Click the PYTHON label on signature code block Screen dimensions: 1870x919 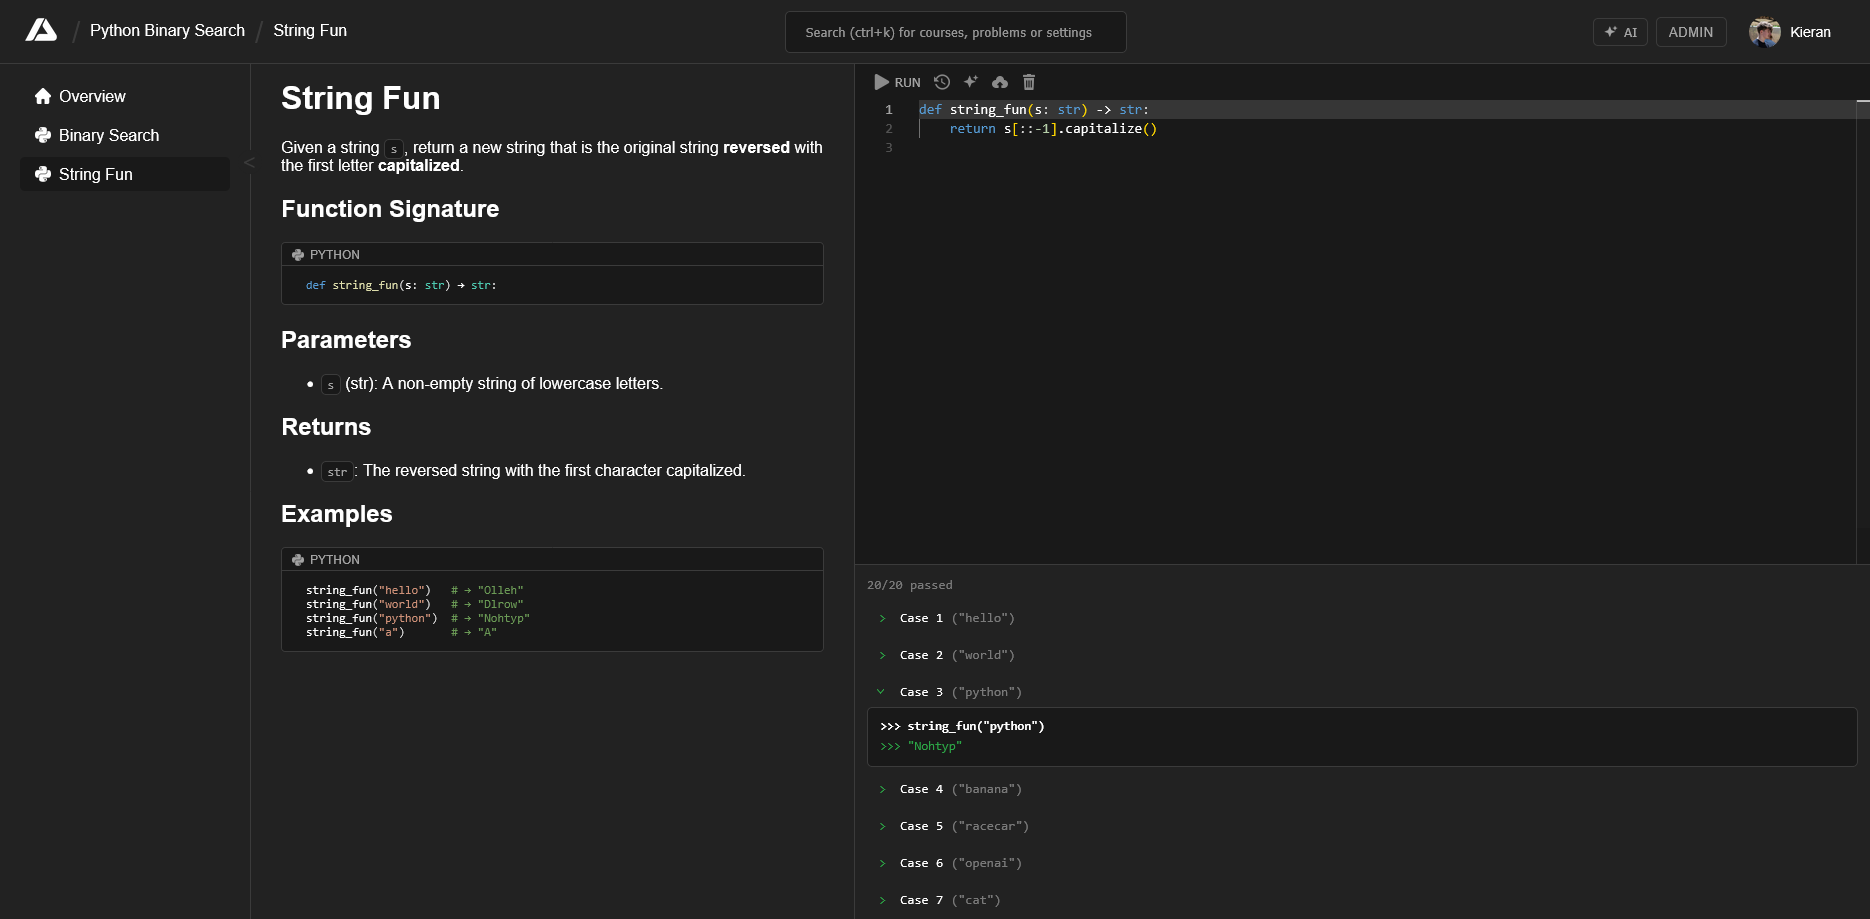(334, 255)
